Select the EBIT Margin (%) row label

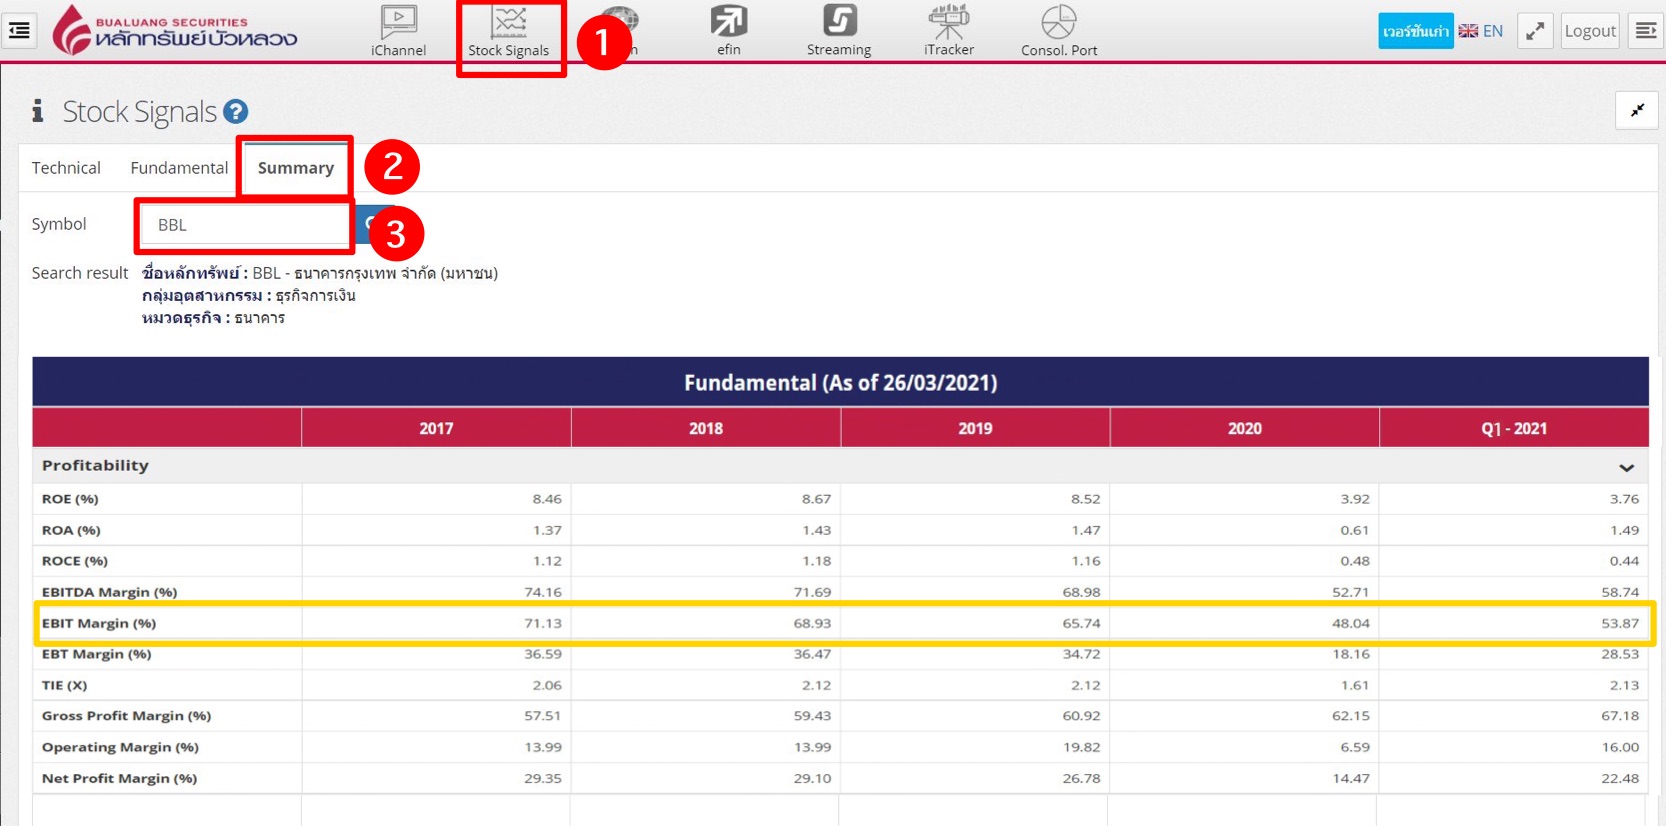click(99, 623)
